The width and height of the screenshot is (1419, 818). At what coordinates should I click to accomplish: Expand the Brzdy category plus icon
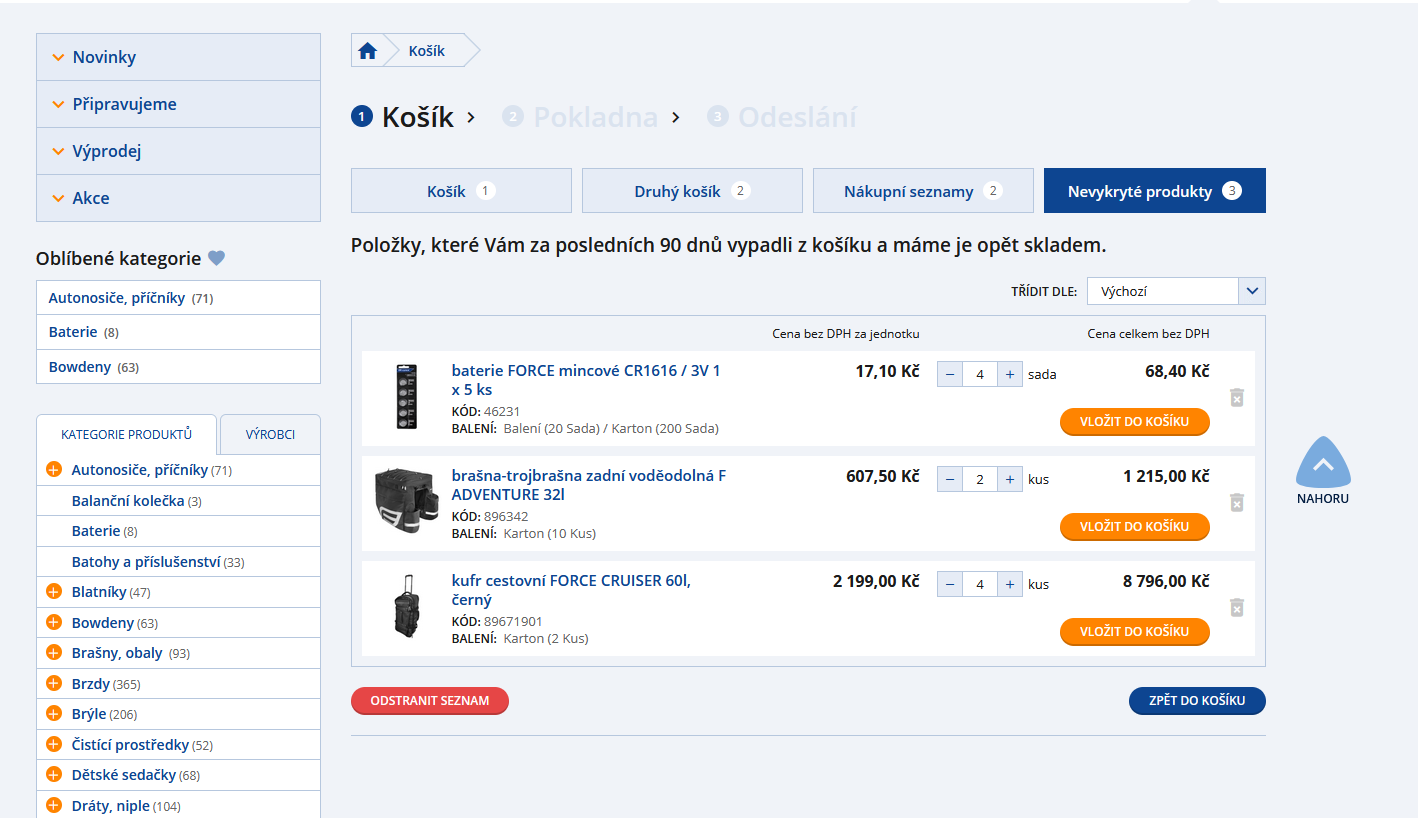click(x=54, y=684)
